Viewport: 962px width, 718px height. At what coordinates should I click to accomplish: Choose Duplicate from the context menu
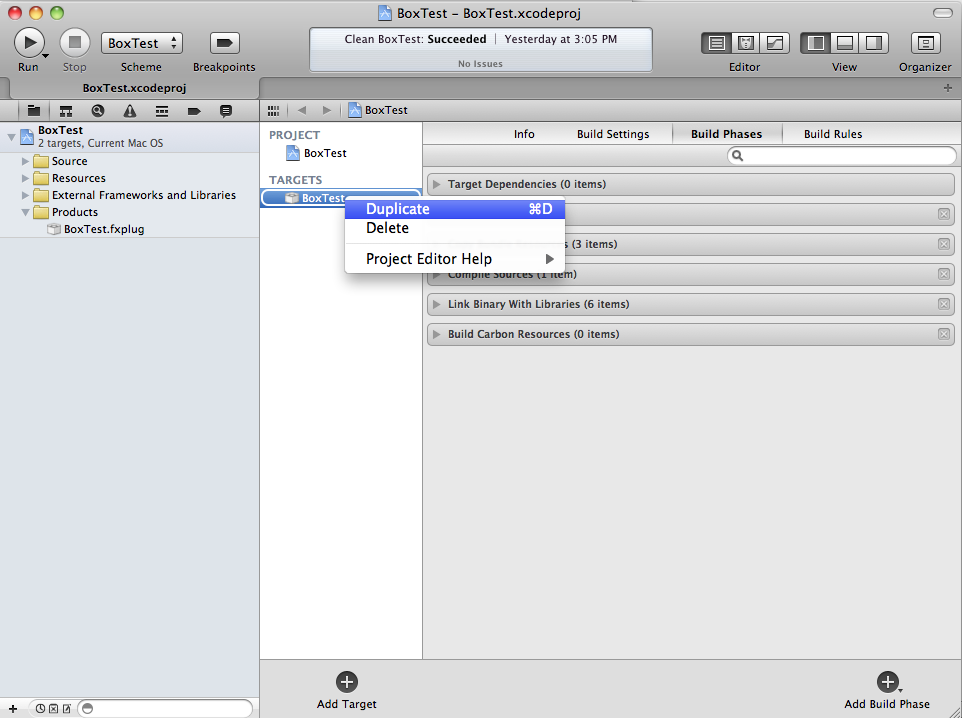click(x=398, y=209)
